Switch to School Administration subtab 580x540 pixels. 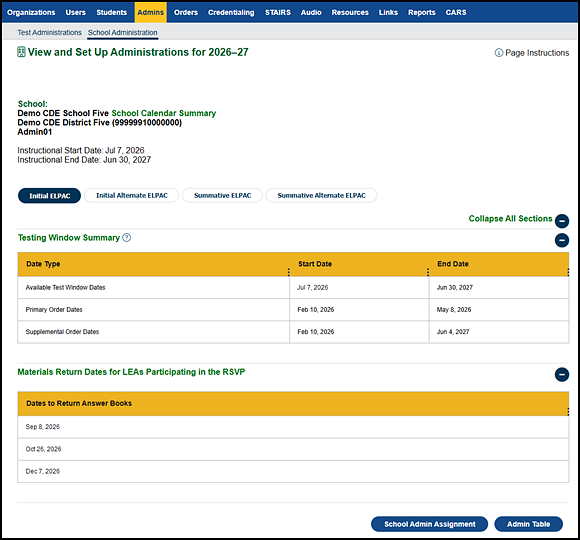123,33
